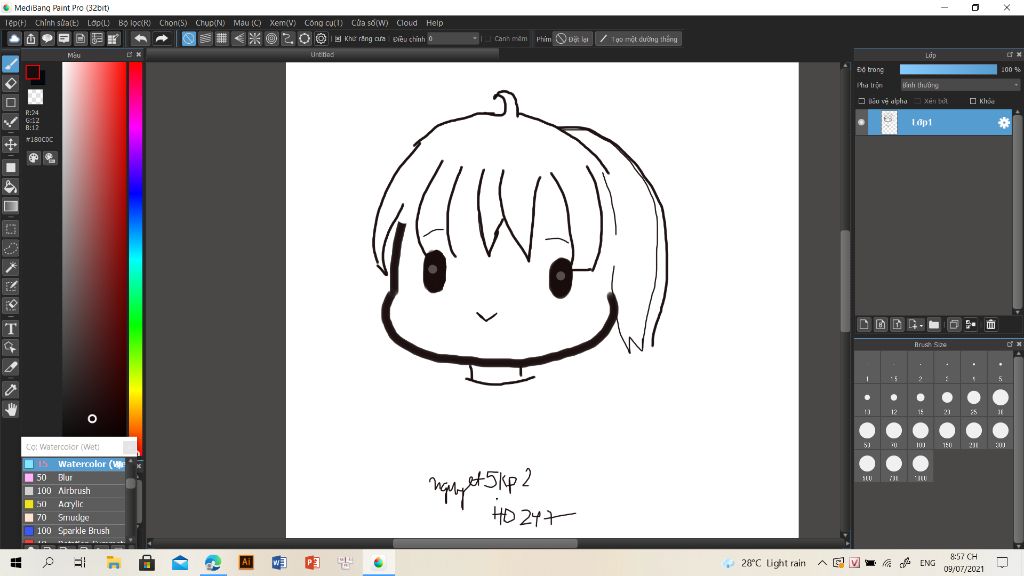The image size is (1024, 576).
Task: Select the Move tool
Action: point(10,144)
